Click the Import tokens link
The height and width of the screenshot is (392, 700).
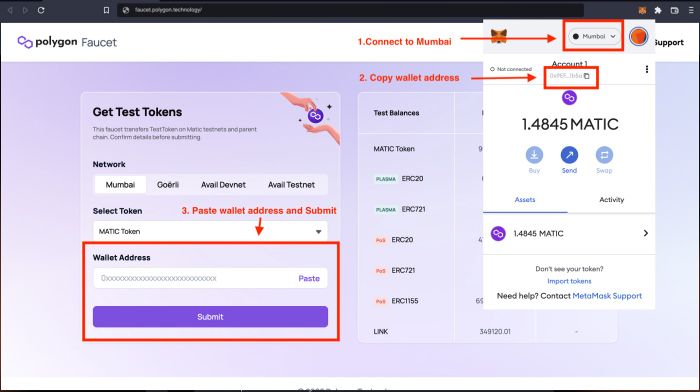(x=569, y=281)
